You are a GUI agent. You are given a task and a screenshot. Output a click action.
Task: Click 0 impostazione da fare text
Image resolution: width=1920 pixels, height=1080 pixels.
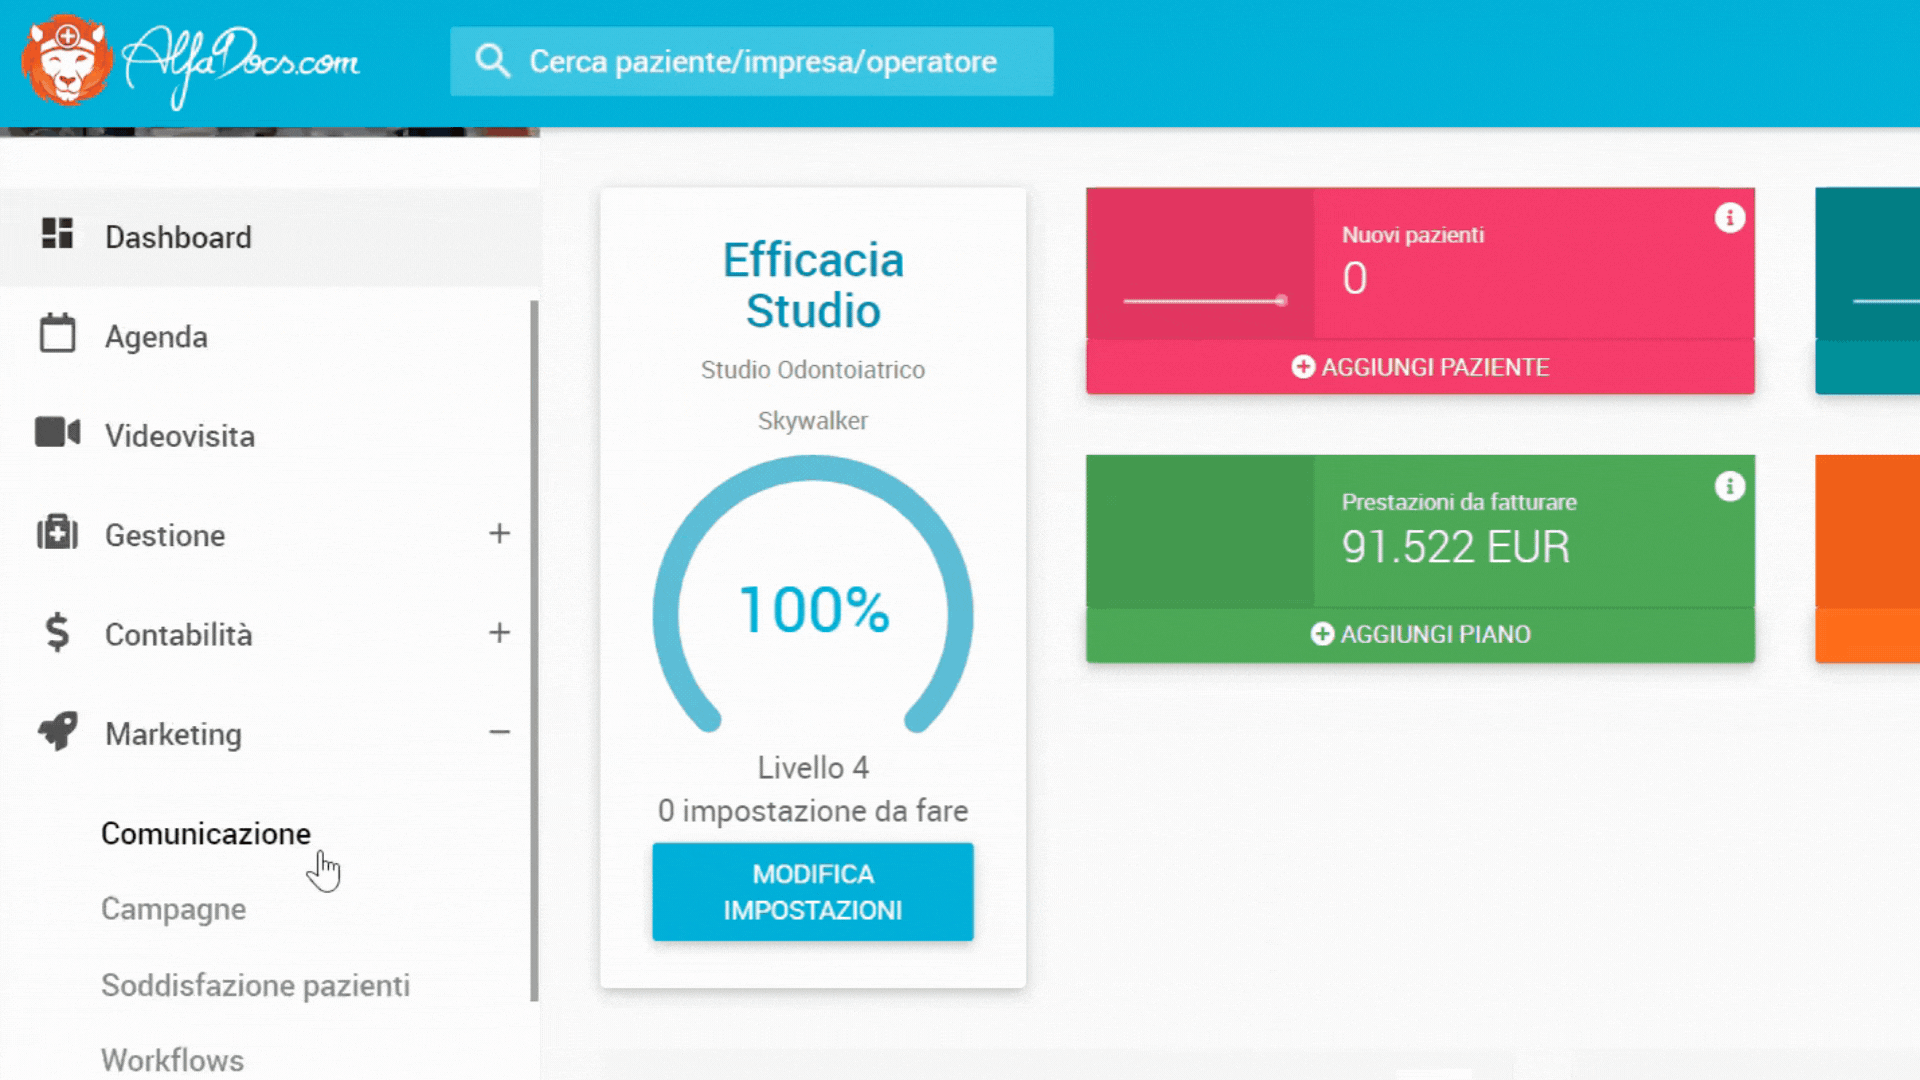(813, 811)
